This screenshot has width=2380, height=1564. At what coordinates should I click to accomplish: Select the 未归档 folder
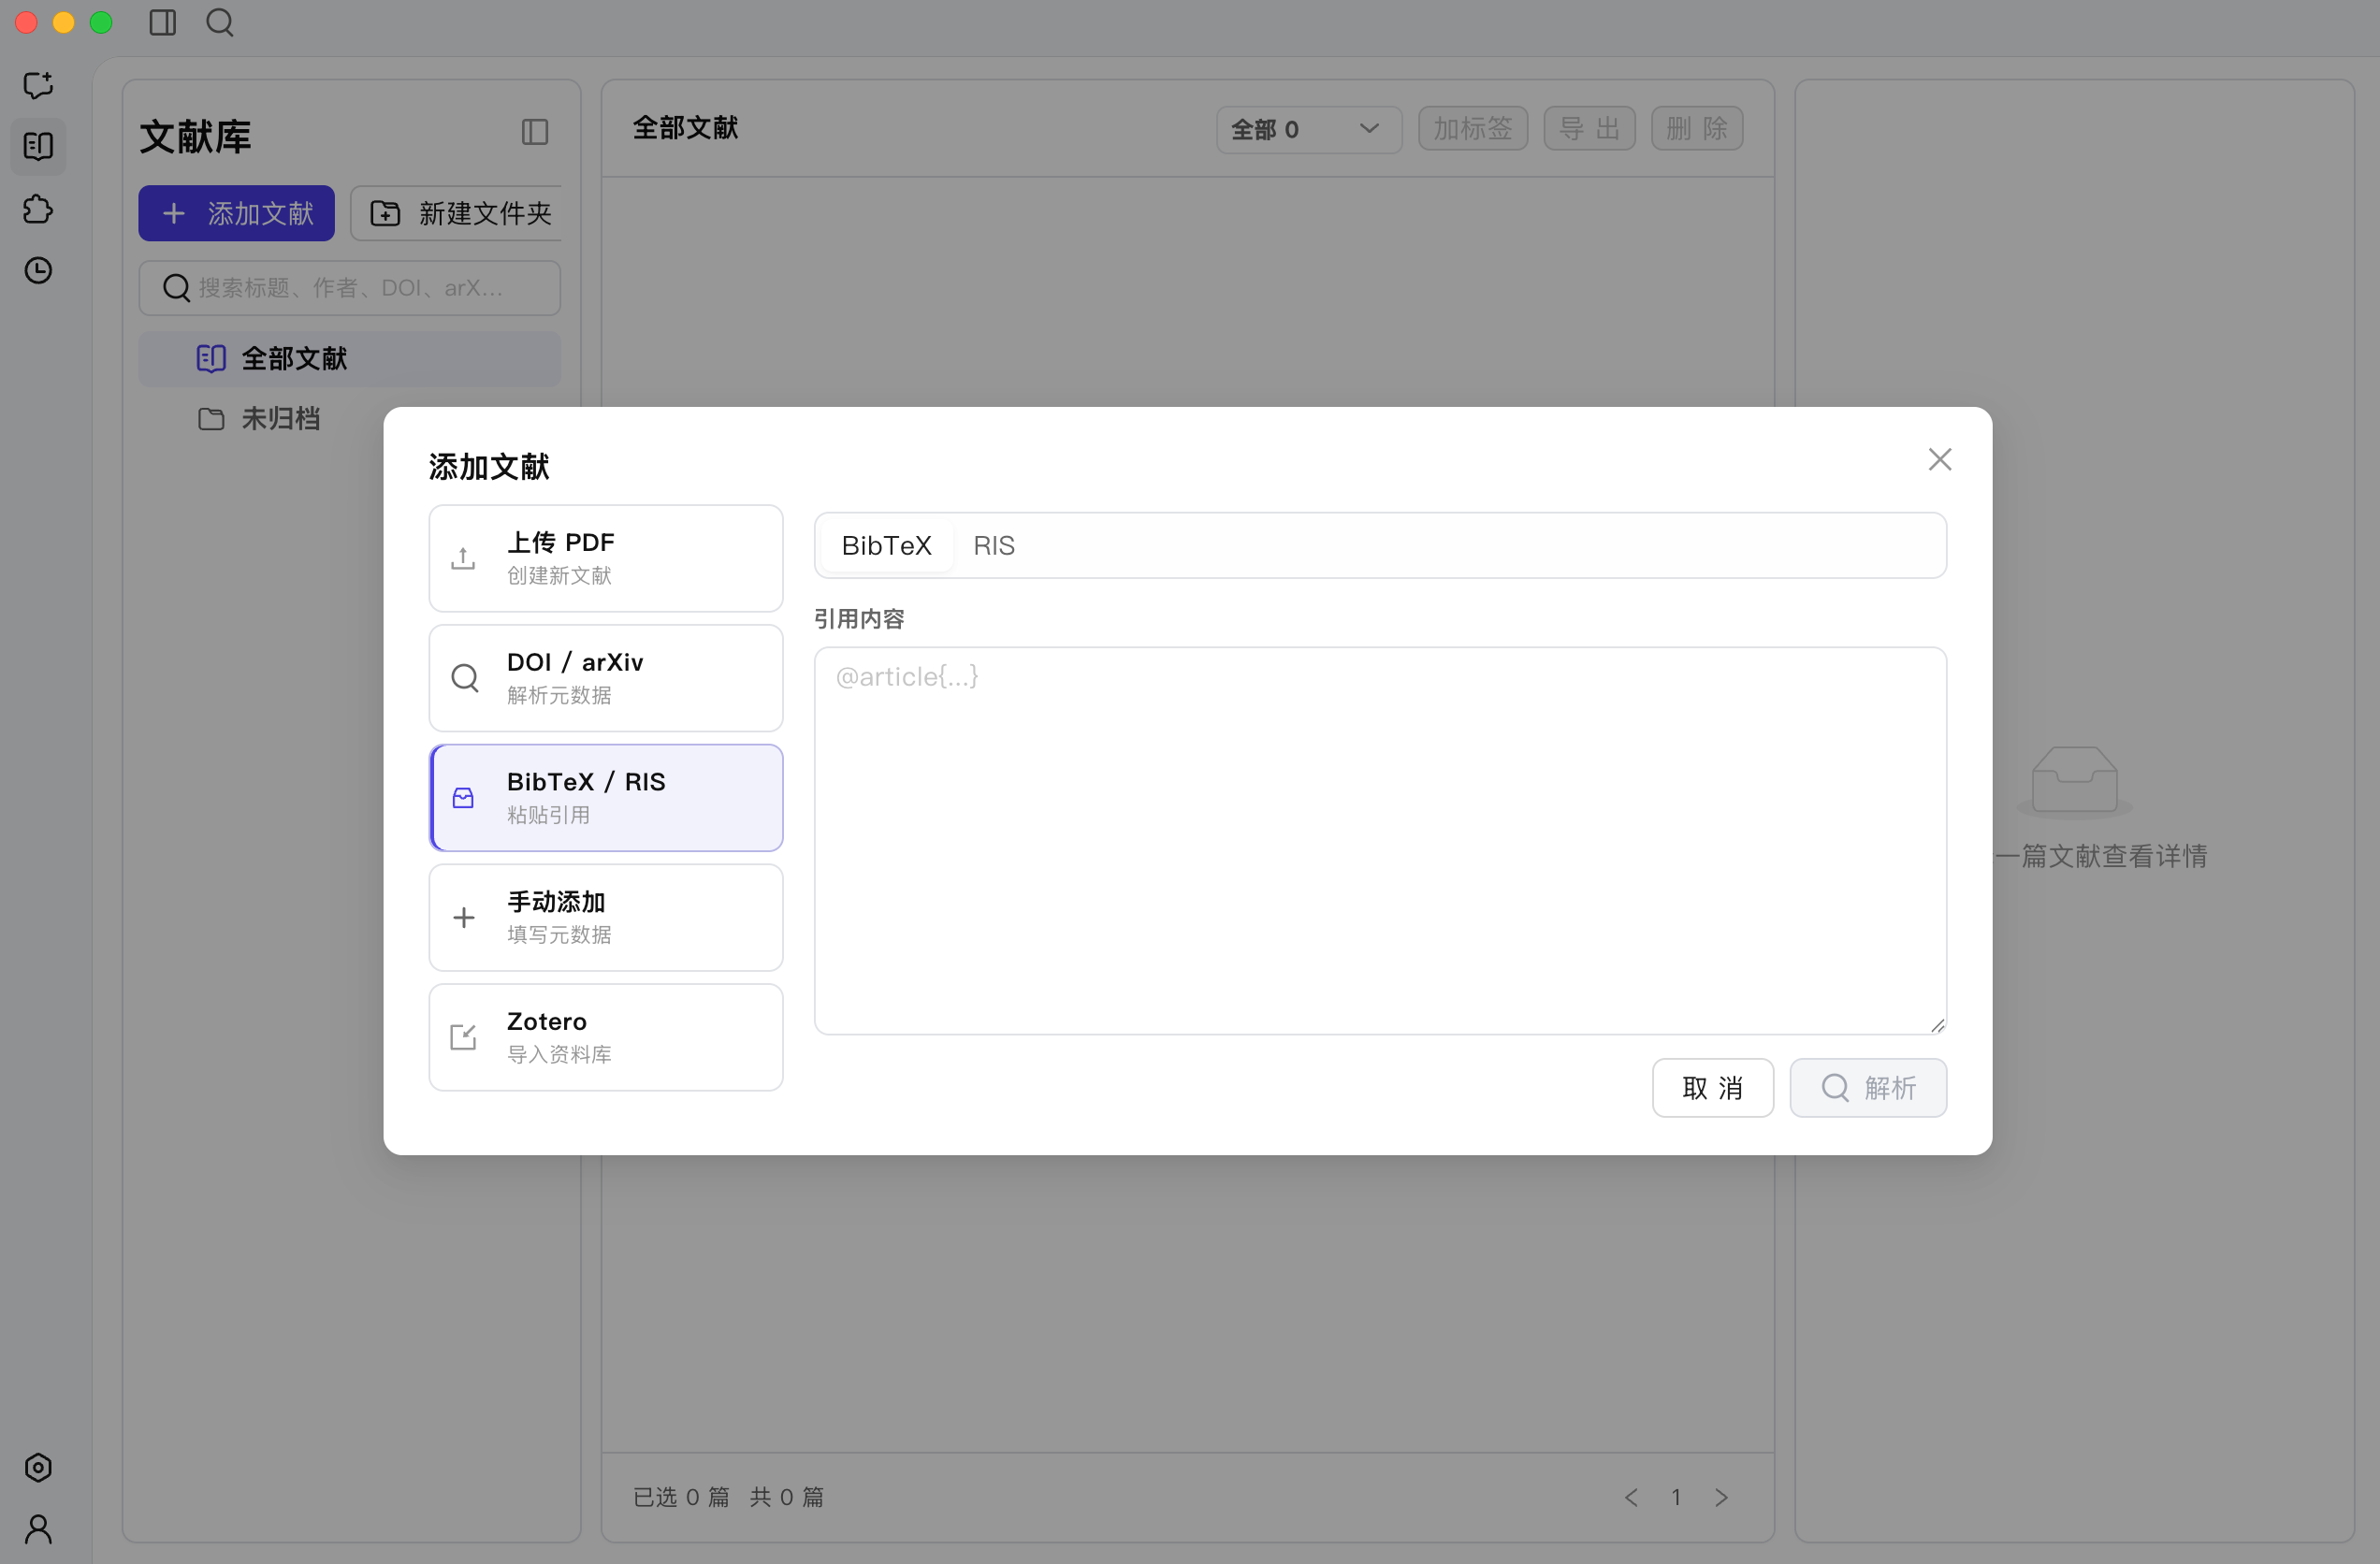[x=350, y=418]
